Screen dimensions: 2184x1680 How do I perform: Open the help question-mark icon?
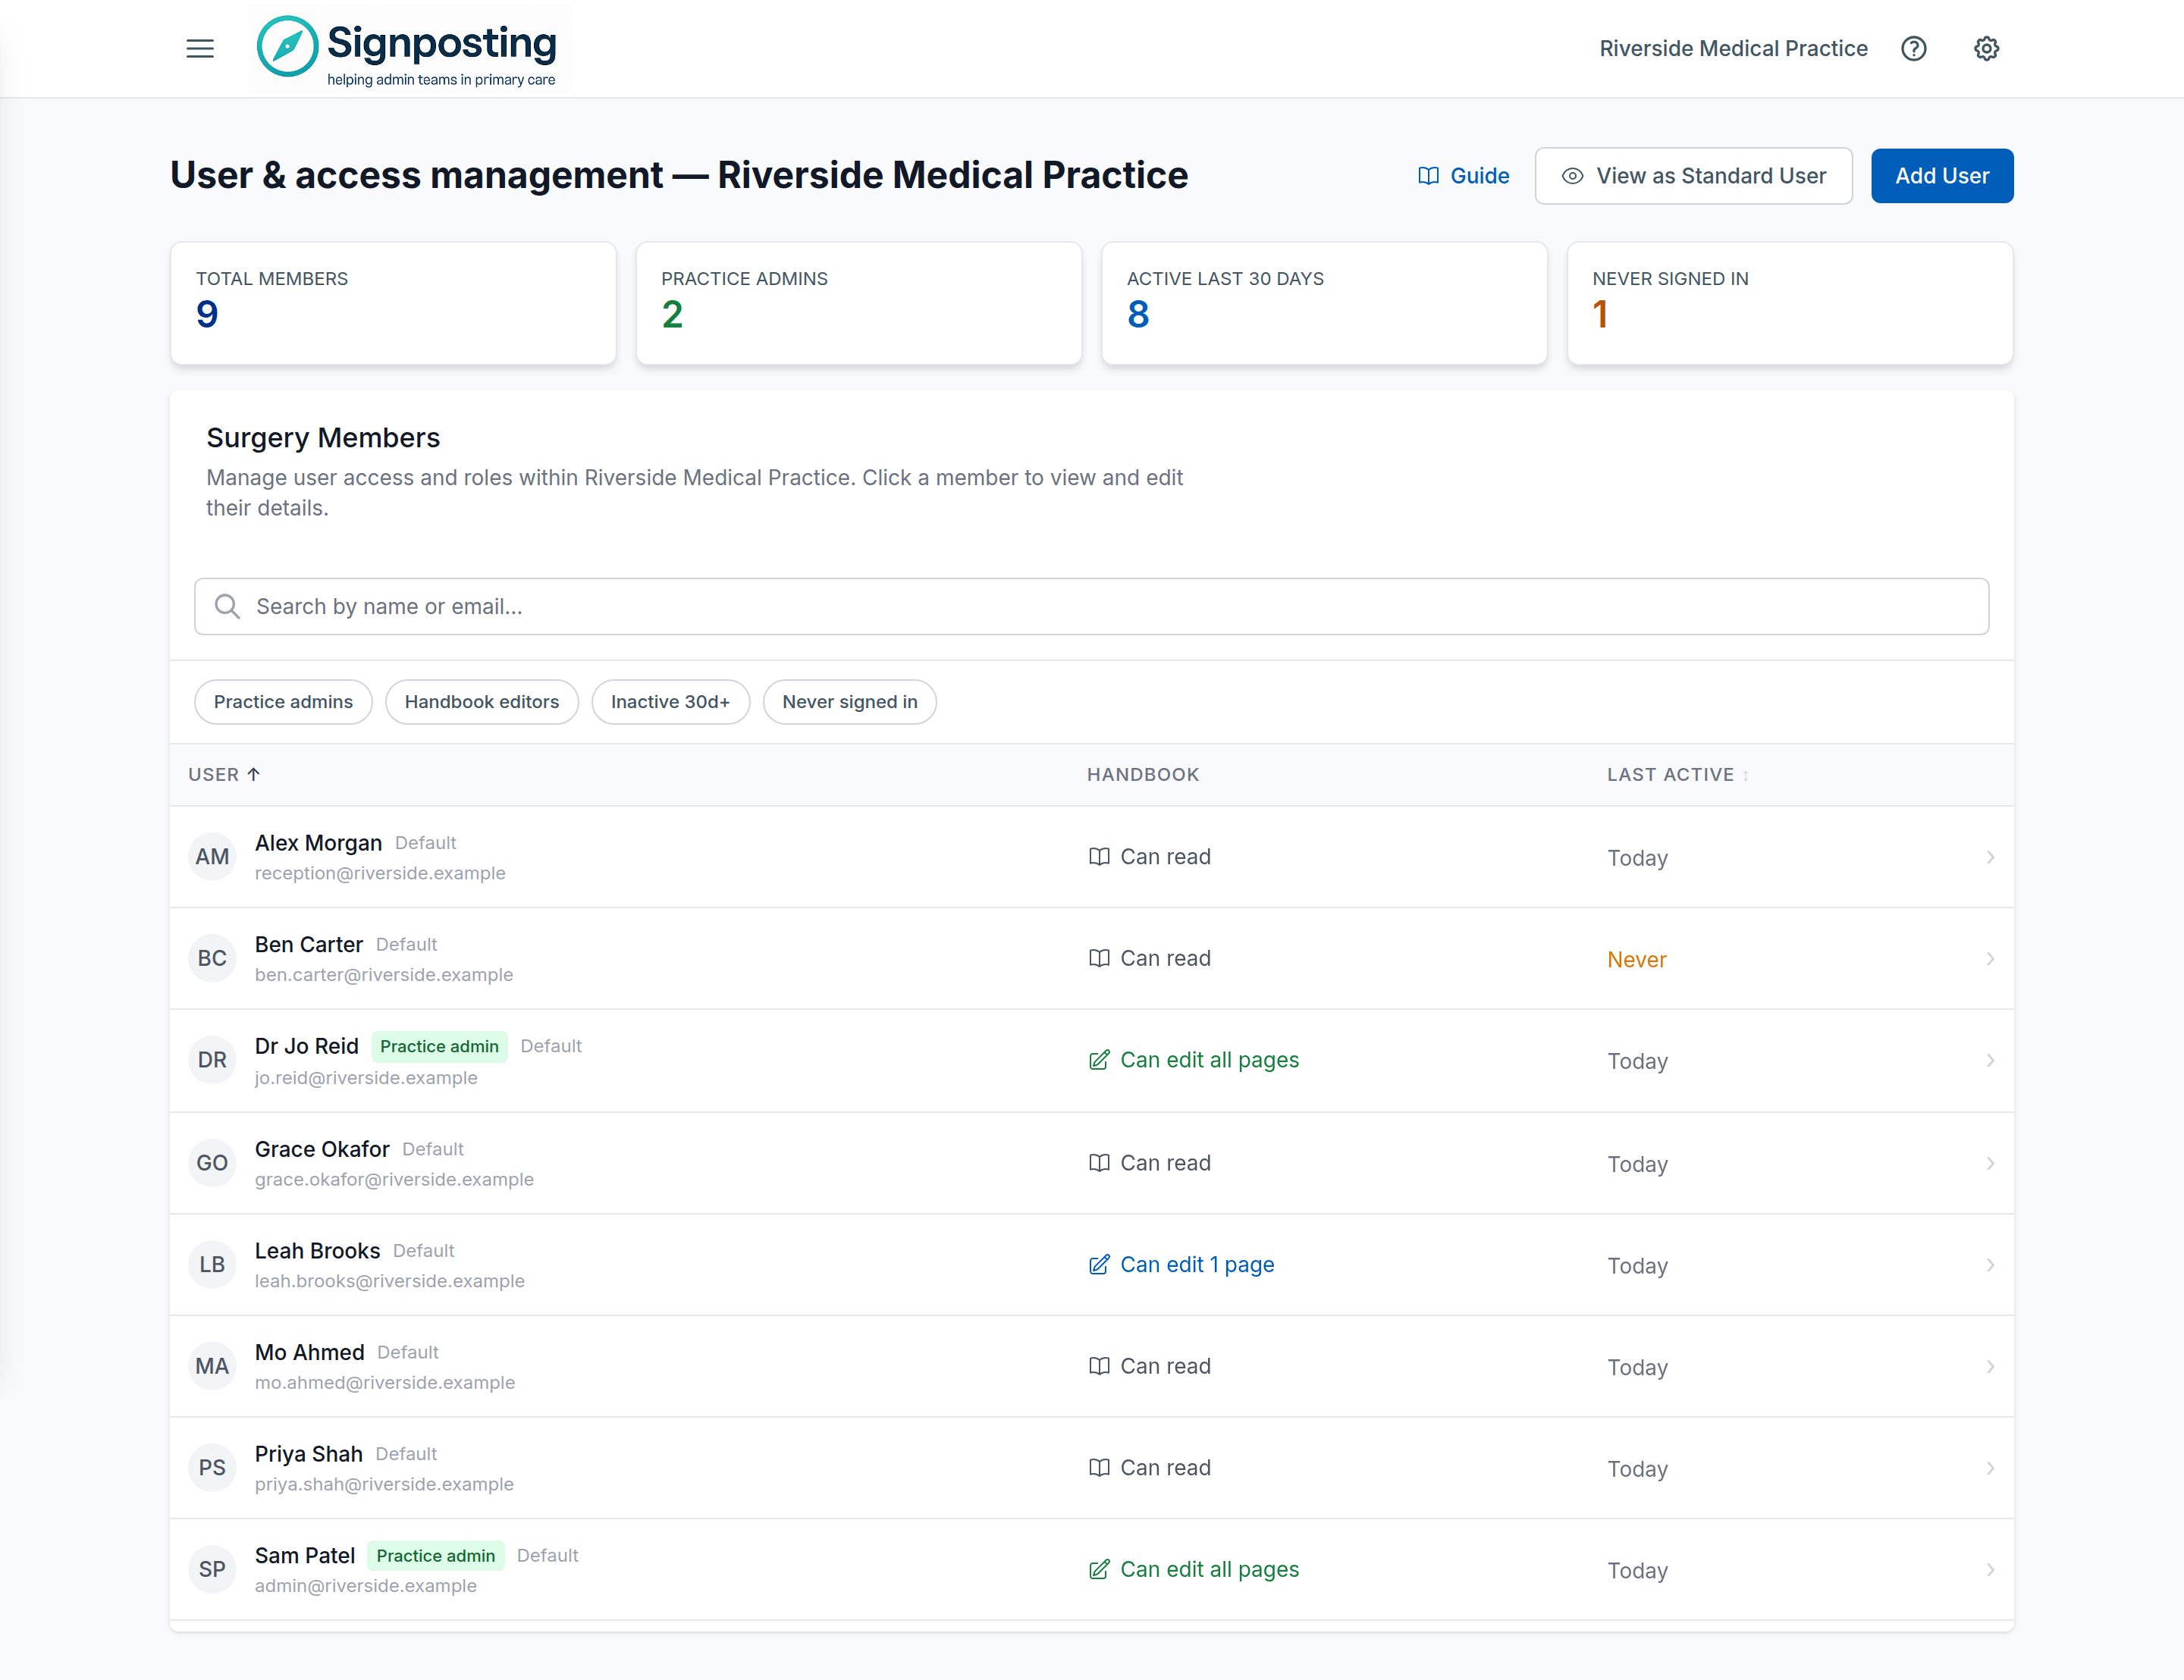1913,48
